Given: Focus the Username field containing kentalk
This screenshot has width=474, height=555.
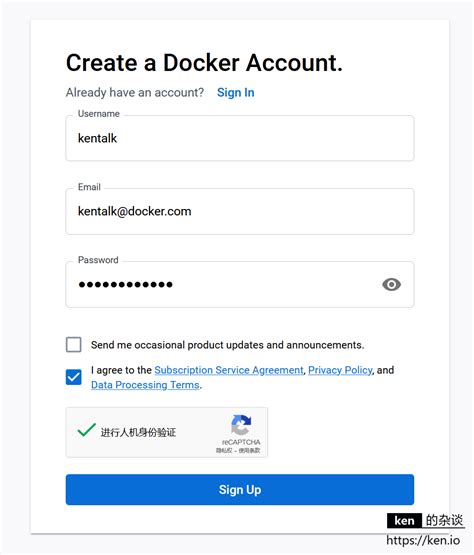Looking at the screenshot, I should pyautogui.click(x=240, y=138).
